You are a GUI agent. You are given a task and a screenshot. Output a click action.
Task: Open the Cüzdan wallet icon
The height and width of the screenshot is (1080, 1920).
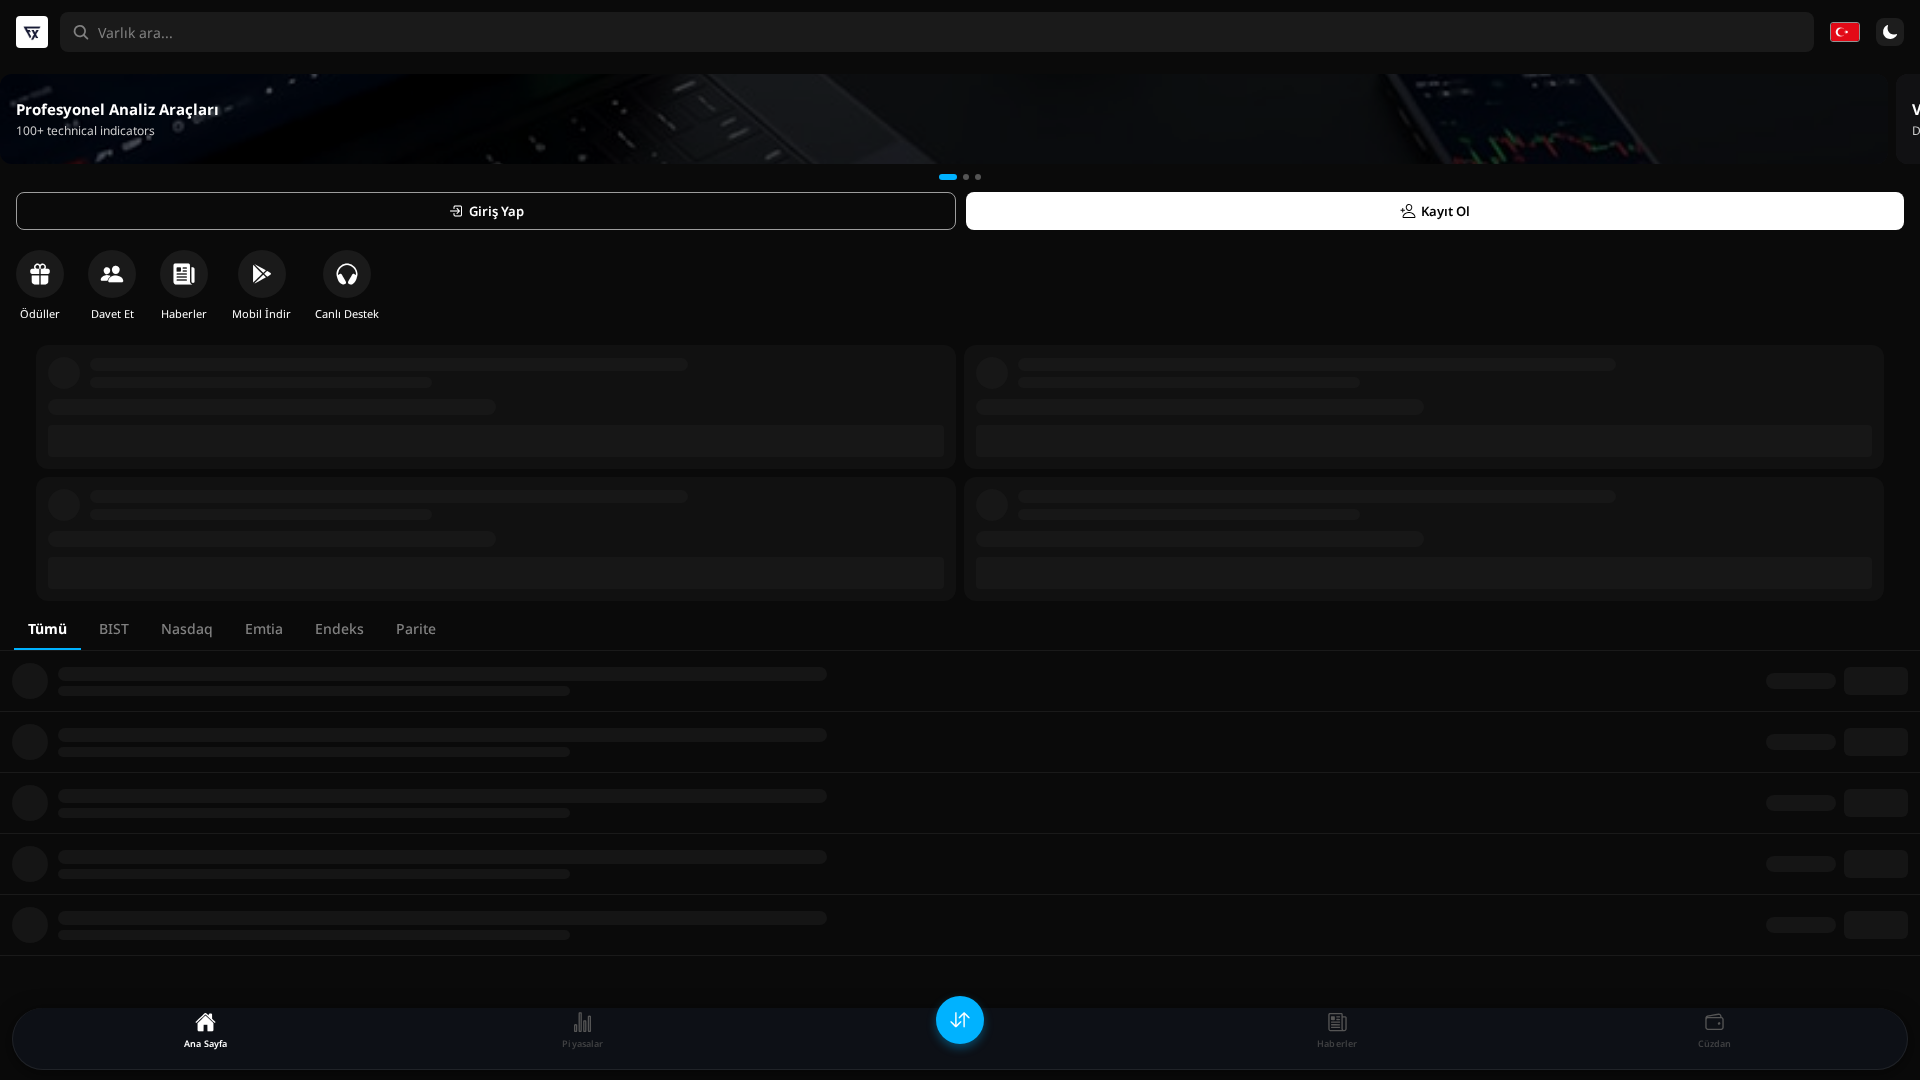(x=1714, y=1029)
